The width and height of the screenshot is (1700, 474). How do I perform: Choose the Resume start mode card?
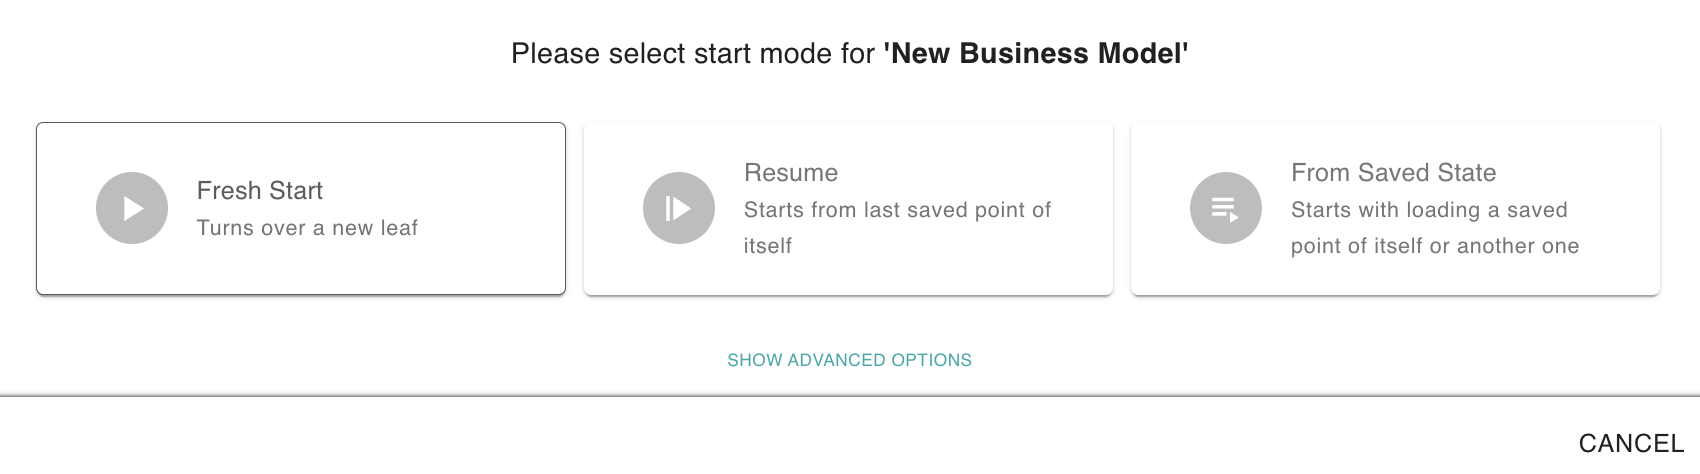(x=848, y=208)
